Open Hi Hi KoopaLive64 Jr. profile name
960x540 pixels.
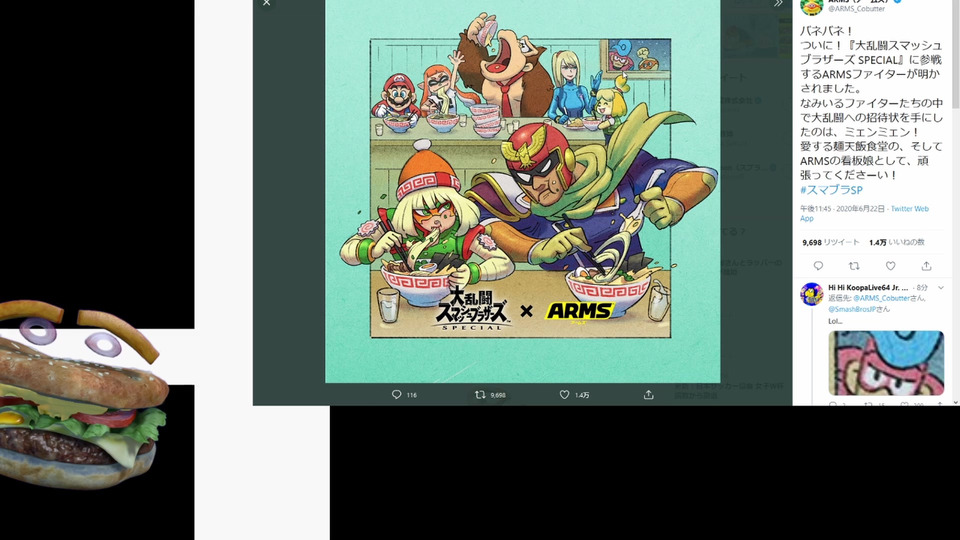[868, 287]
